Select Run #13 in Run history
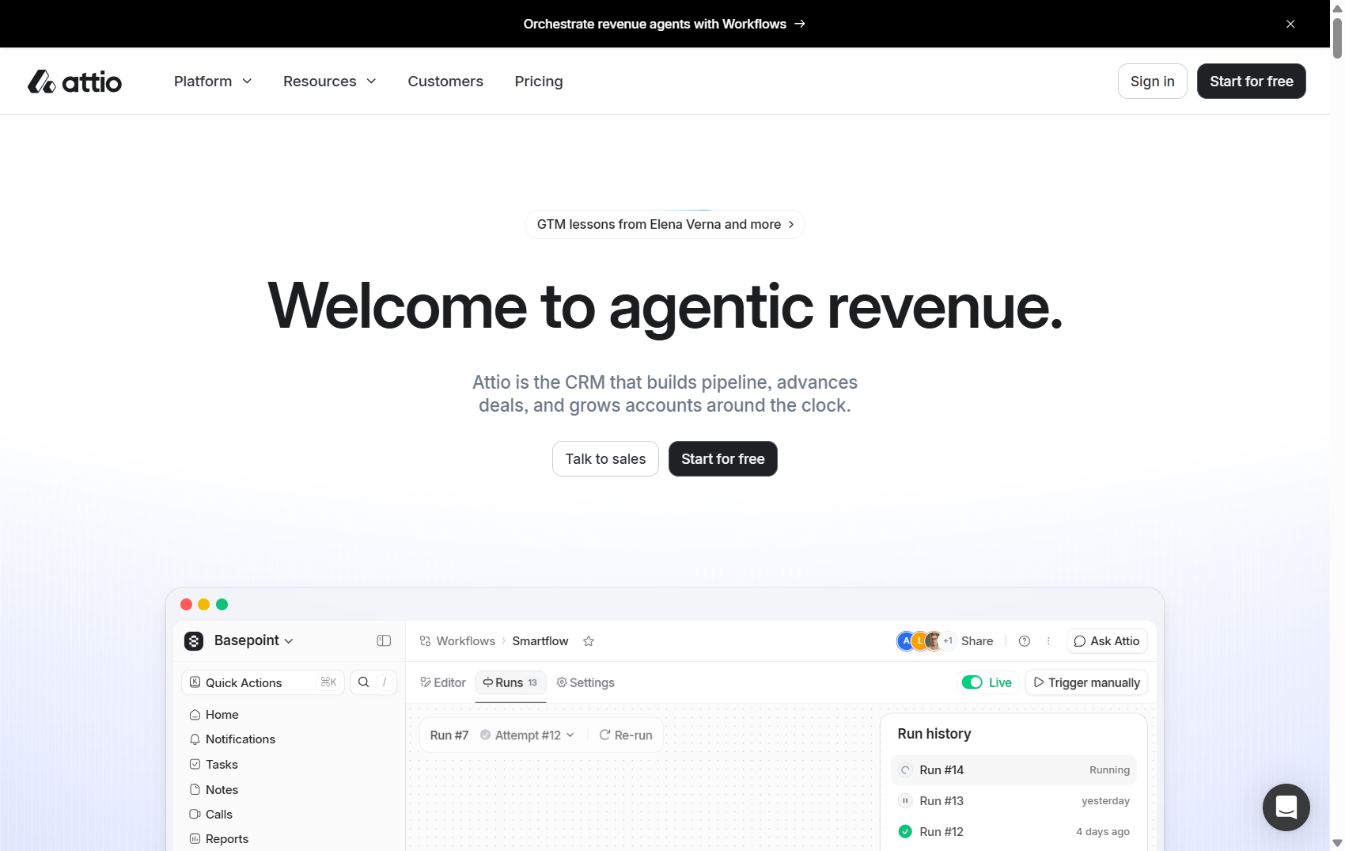This screenshot has height=851, width=1345. click(x=1014, y=801)
